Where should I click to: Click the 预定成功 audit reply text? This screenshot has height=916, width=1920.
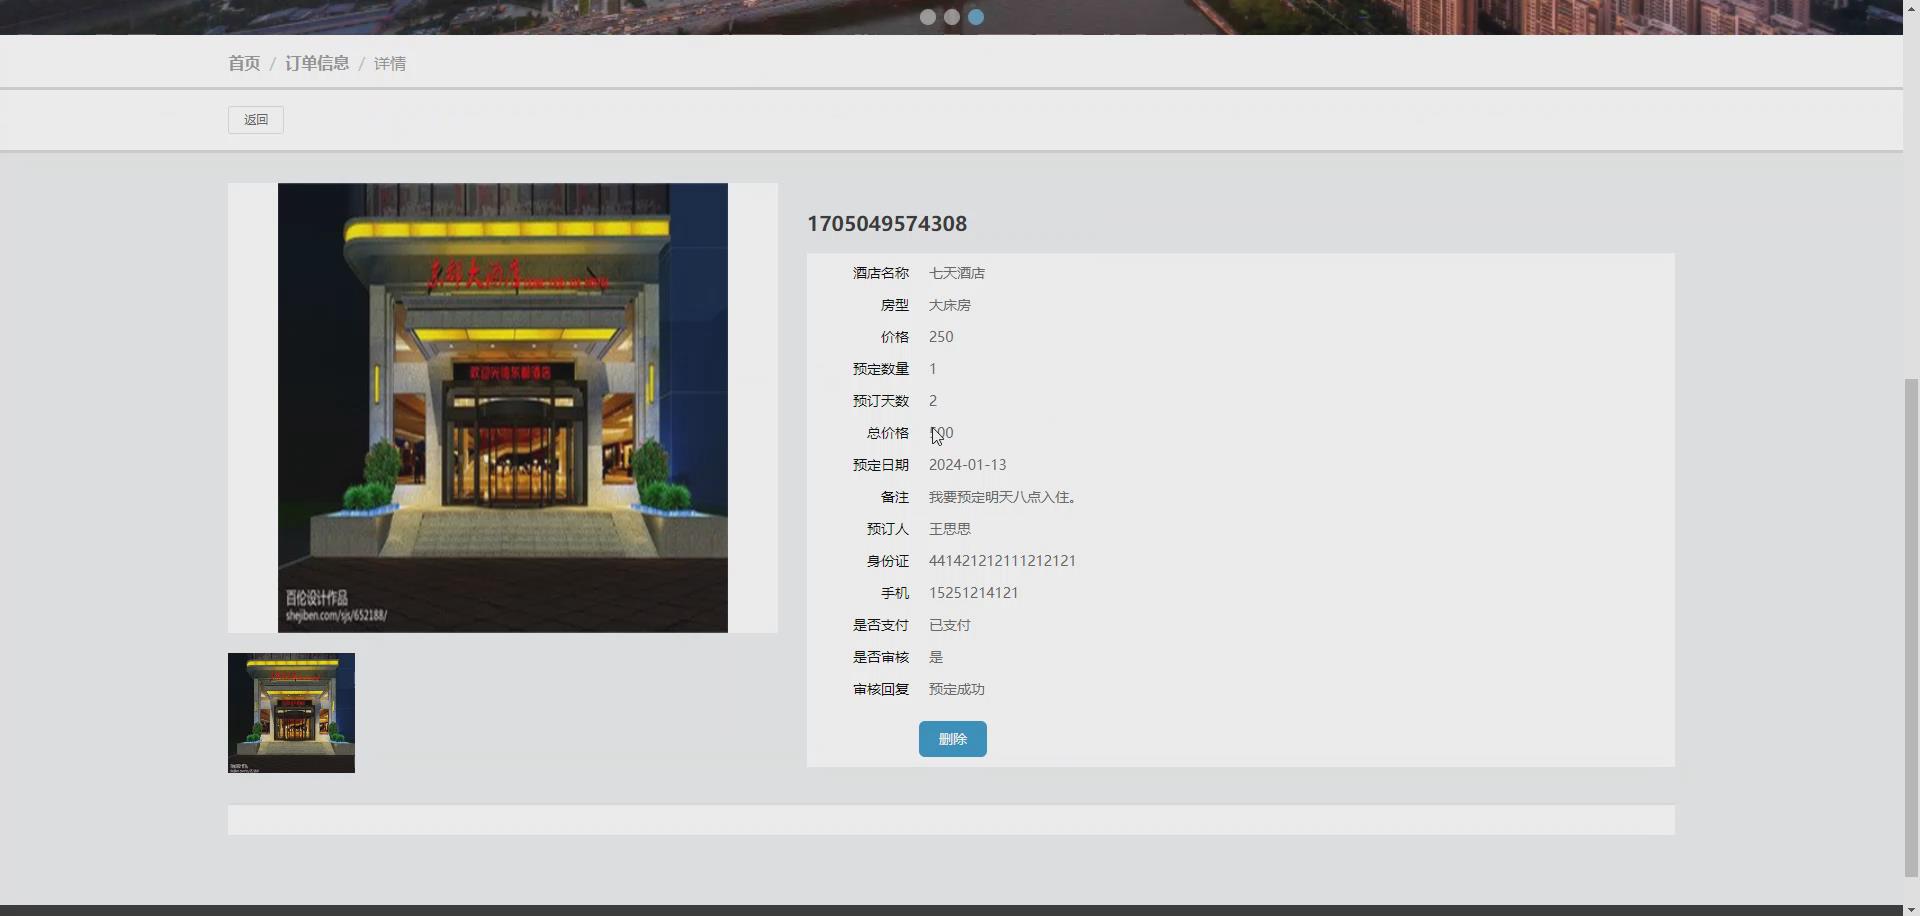coord(955,689)
